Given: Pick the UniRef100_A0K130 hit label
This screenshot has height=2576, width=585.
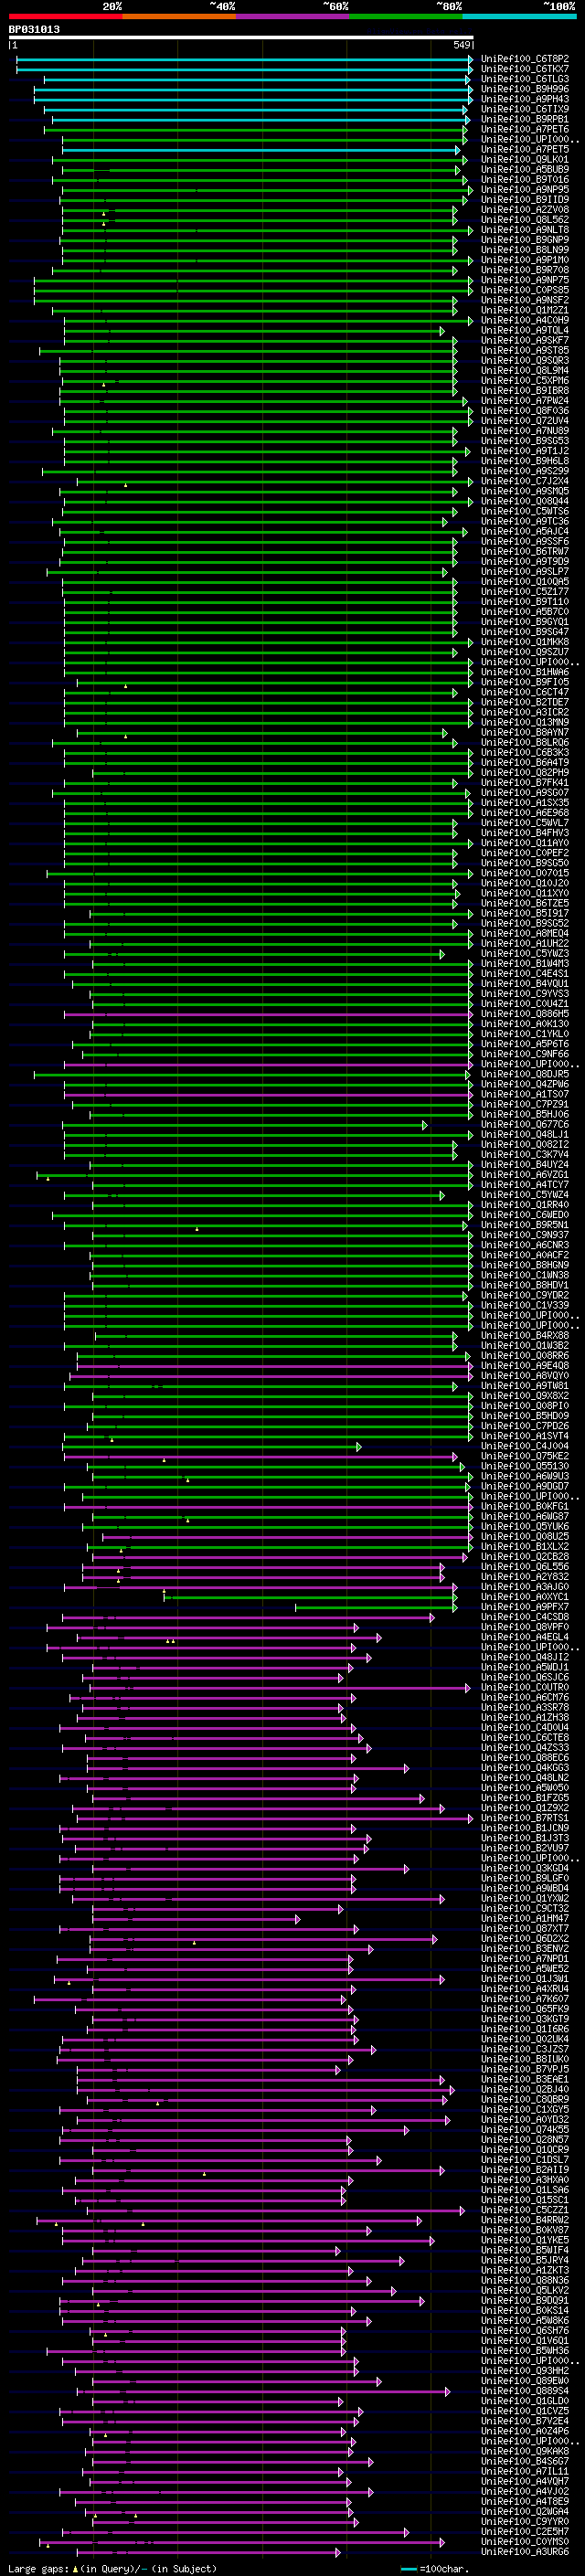Looking at the screenshot, I should 525,1024.
